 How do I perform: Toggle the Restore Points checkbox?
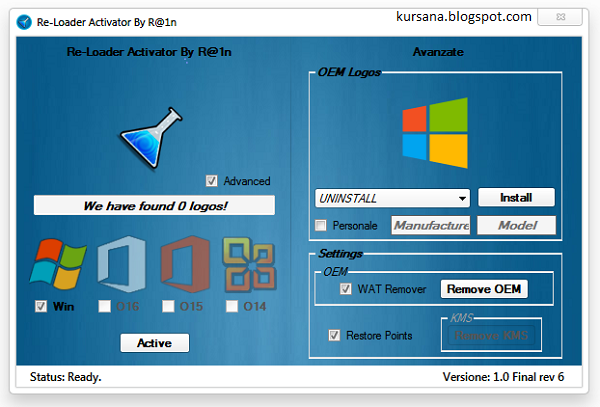pyautogui.click(x=334, y=335)
